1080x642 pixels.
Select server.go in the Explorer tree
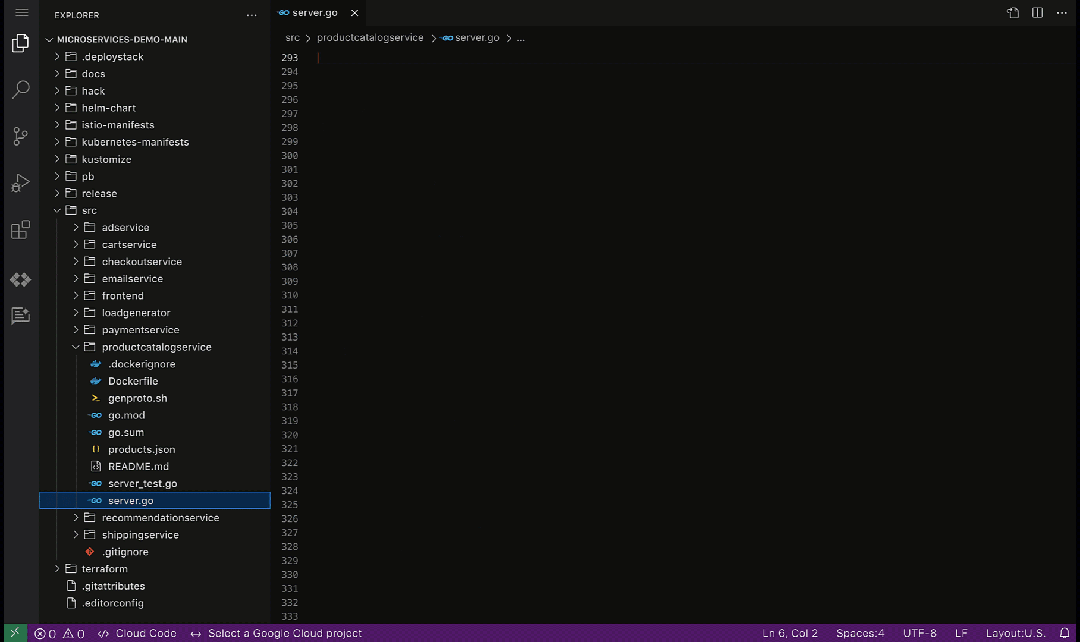click(155, 501)
